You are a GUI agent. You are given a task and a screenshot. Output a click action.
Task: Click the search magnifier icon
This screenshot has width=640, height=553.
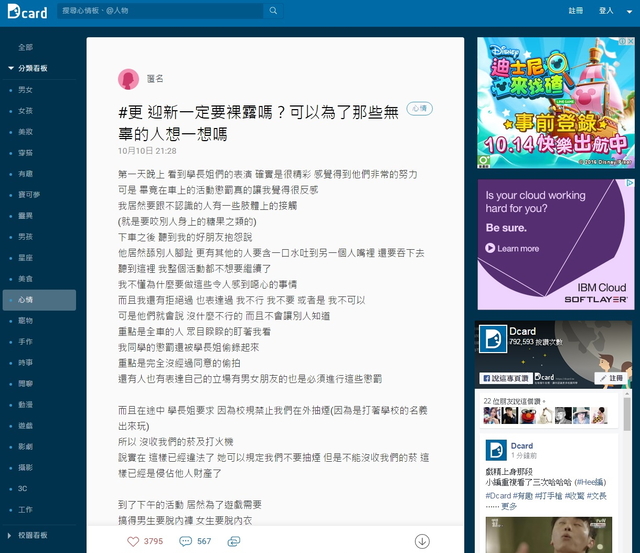tap(273, 10)
